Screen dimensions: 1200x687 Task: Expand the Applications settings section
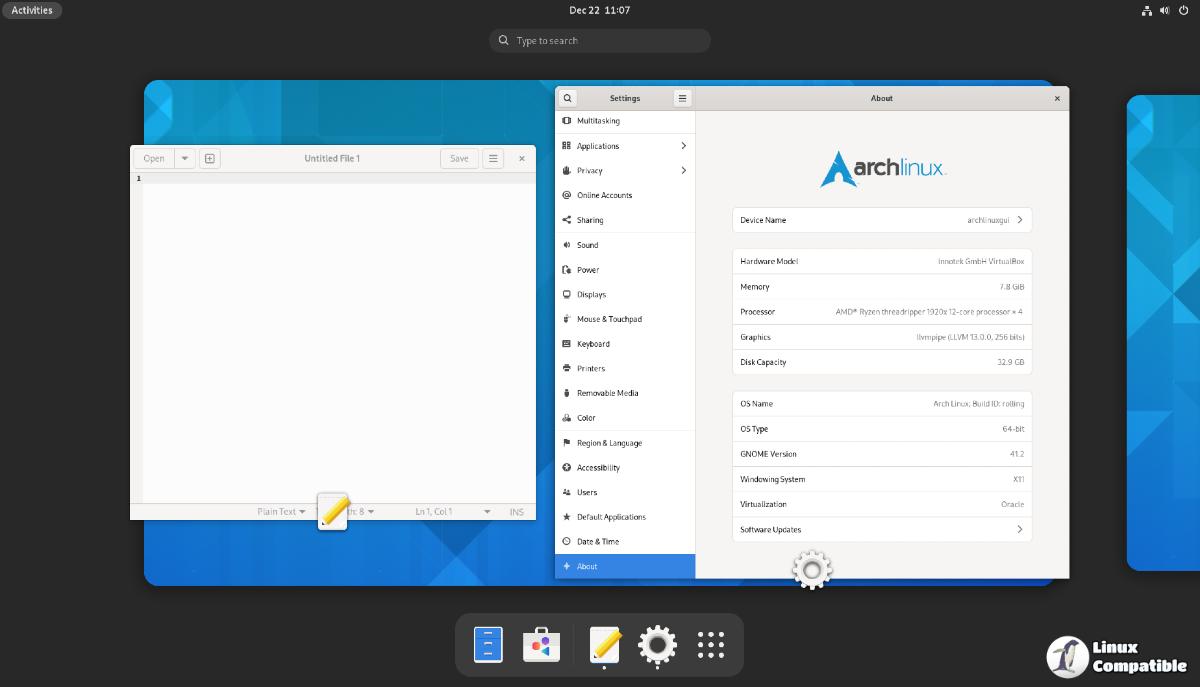625,146
